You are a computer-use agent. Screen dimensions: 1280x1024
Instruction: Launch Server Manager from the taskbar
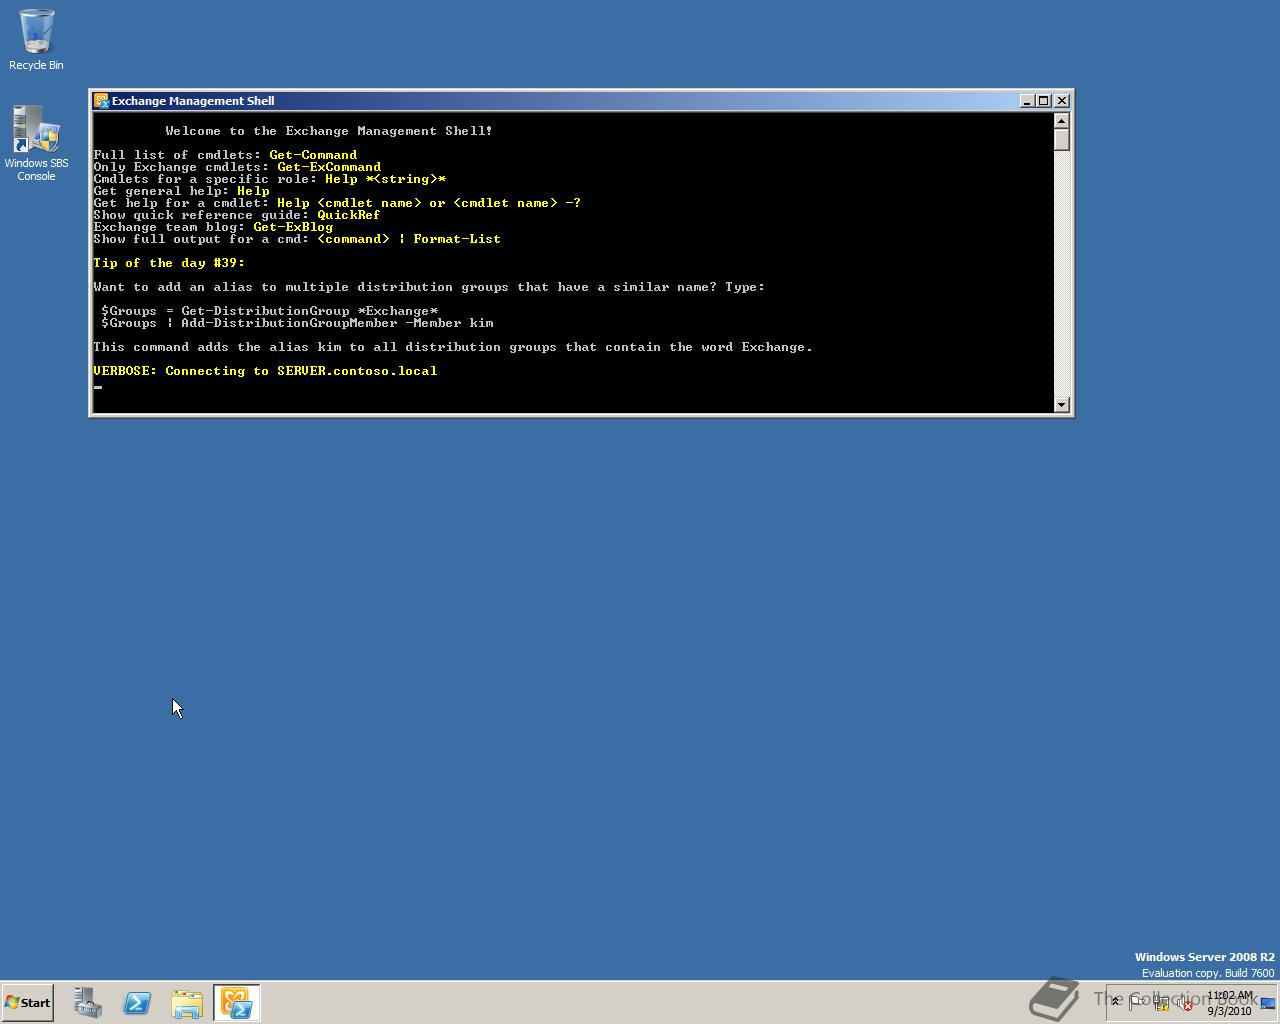point(88,1003)
